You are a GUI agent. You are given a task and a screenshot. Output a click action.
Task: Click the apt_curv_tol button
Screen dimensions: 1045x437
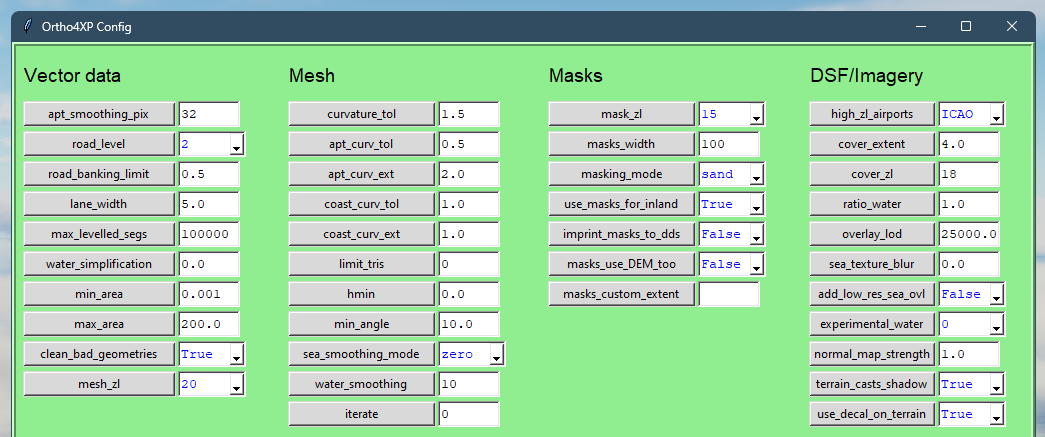(362, 144)
